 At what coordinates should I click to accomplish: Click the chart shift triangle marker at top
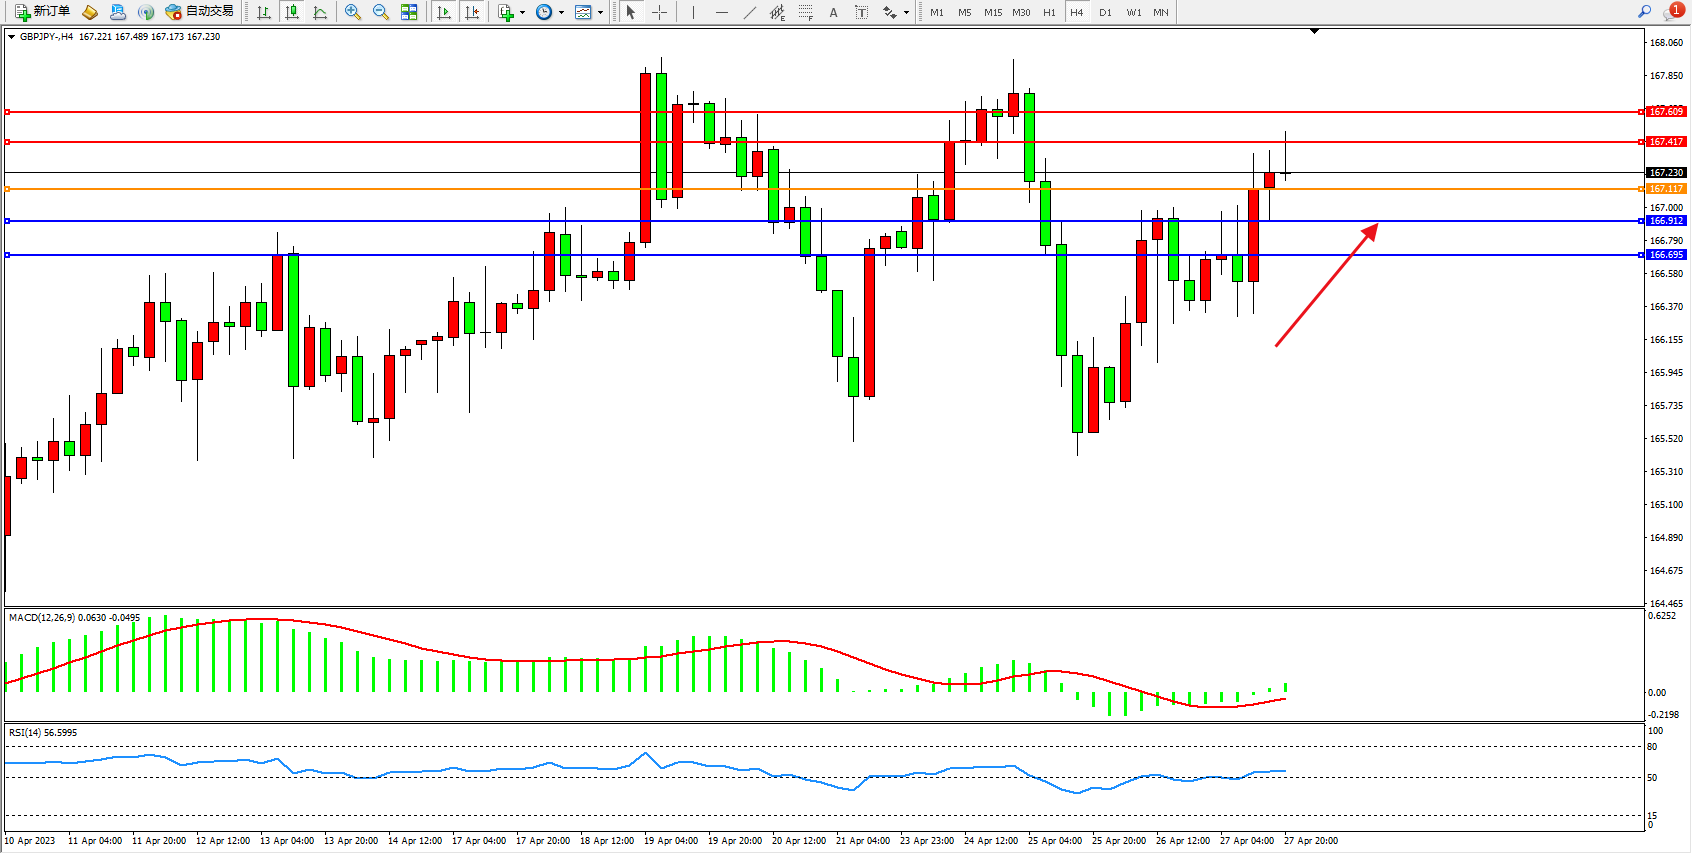[x=1314, y=32]
